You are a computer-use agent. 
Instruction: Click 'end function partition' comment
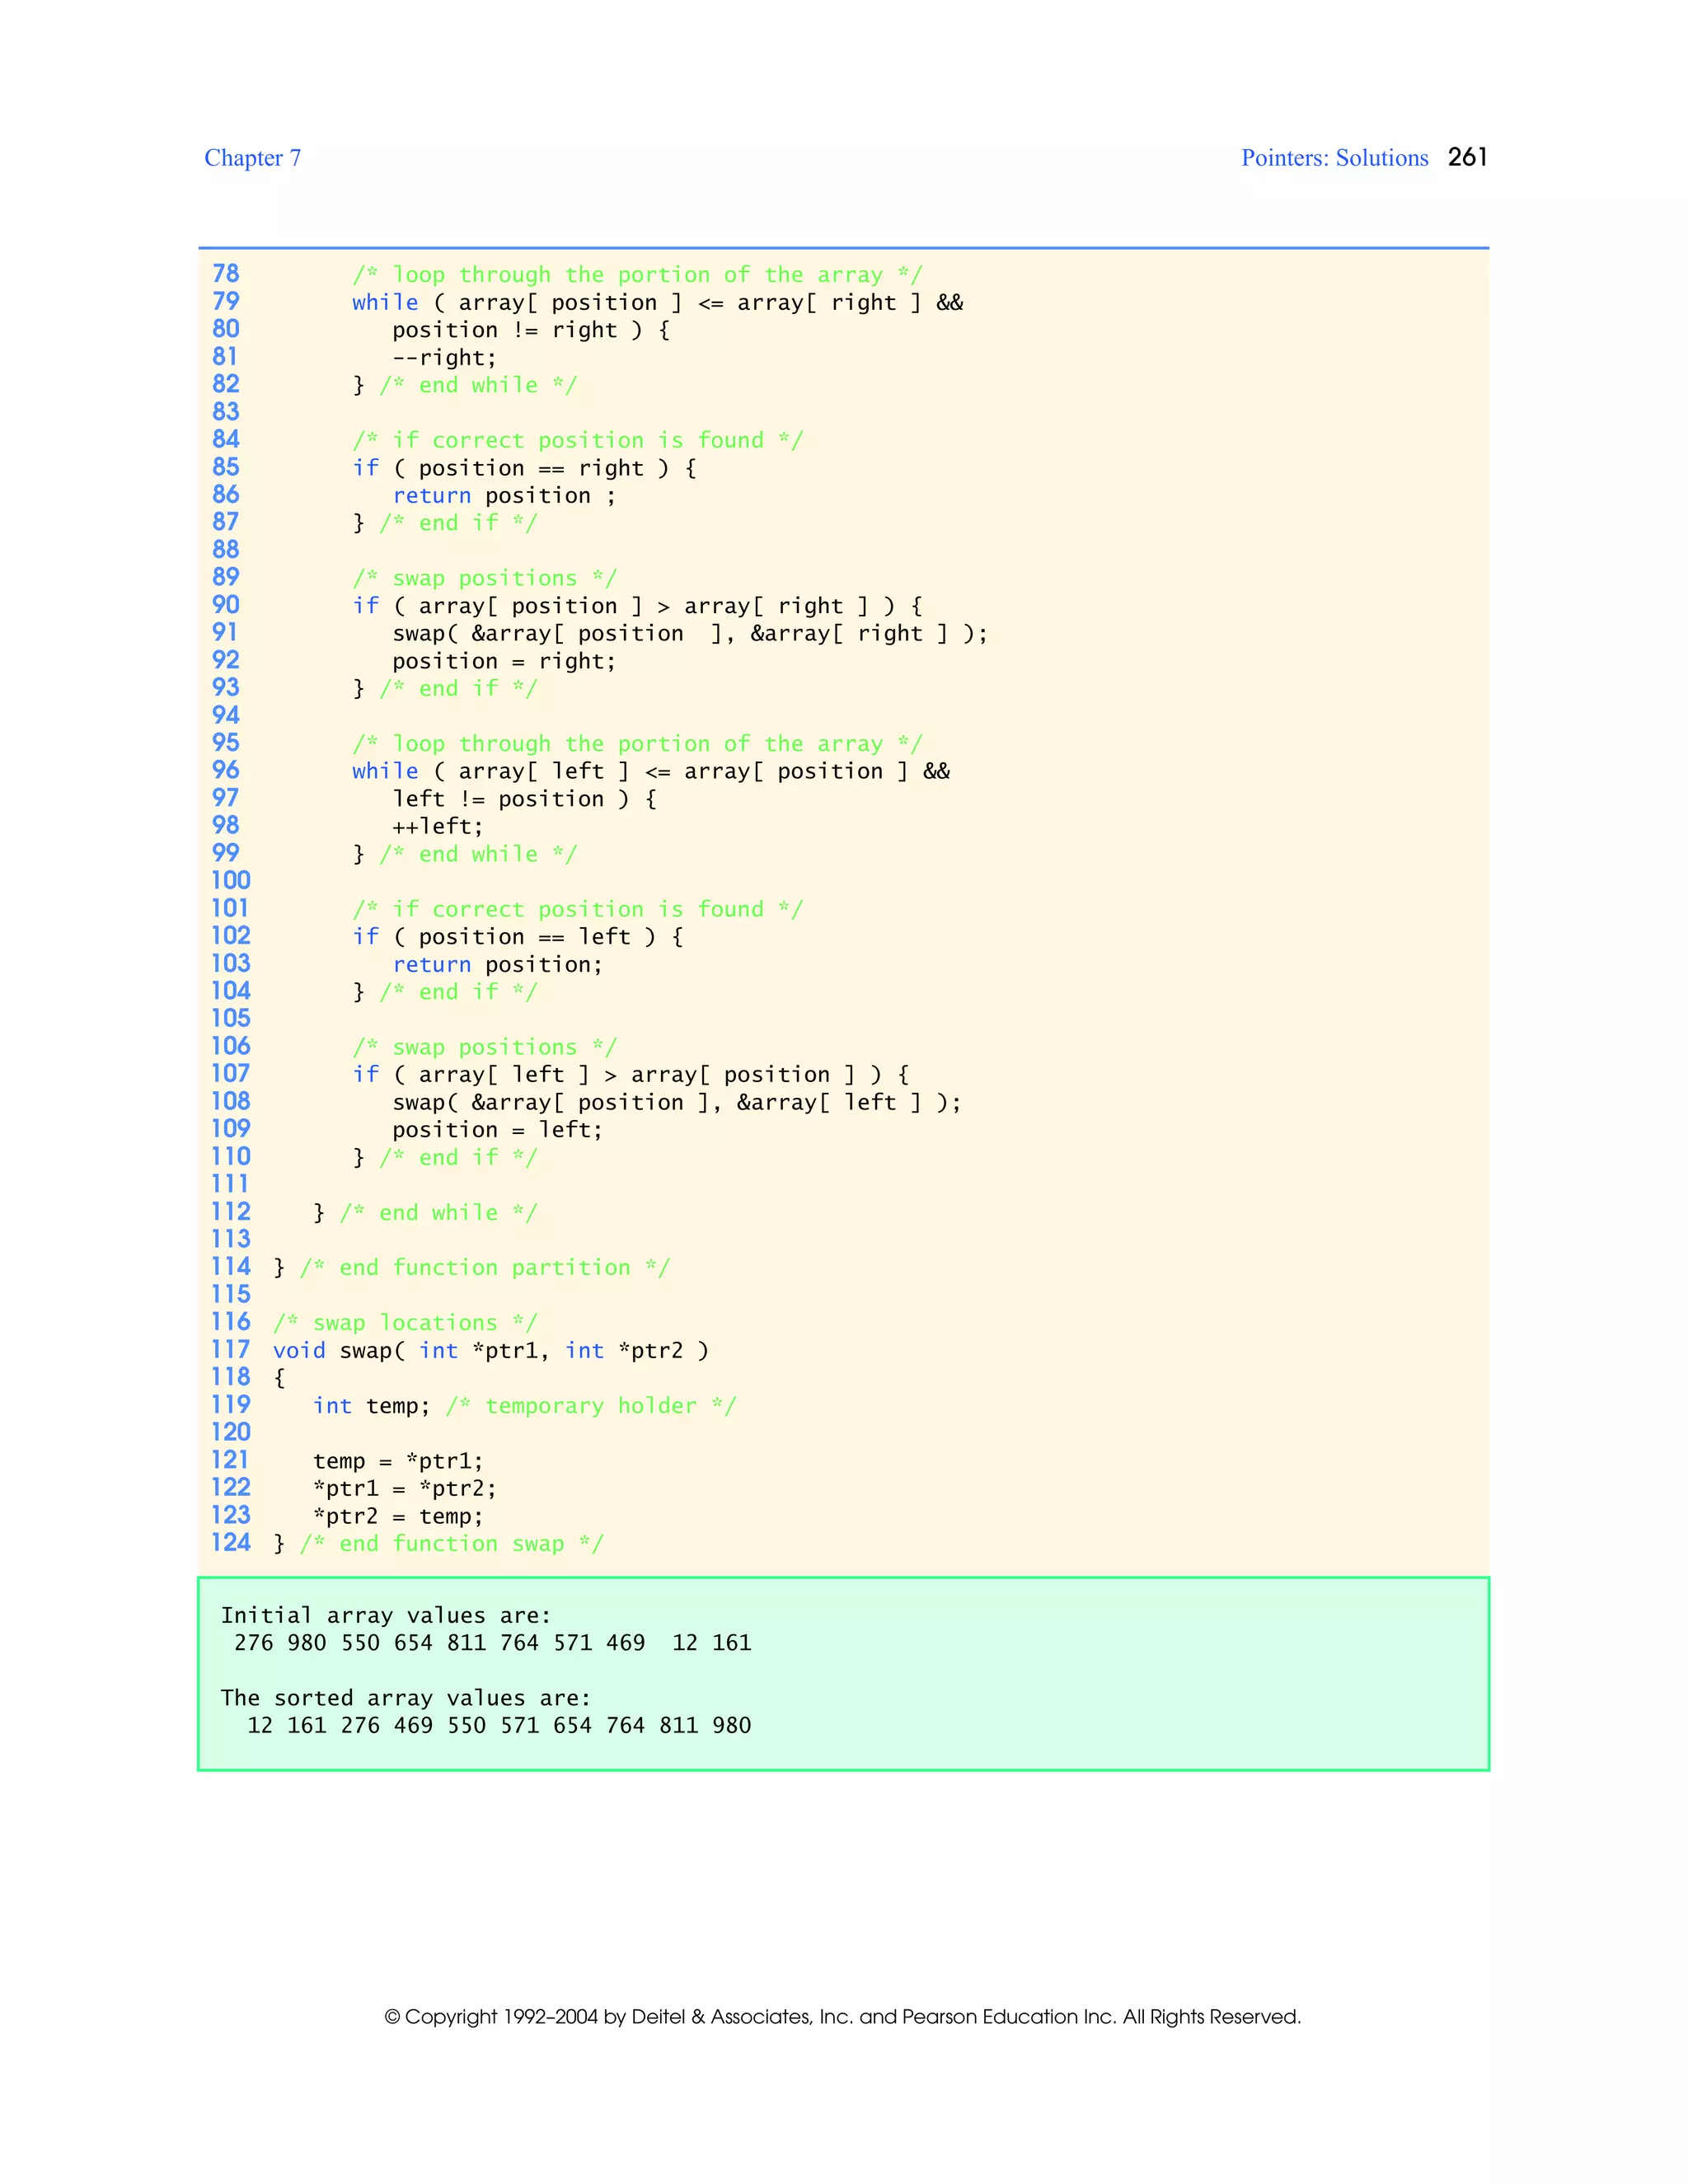(x=484, y=1268)
